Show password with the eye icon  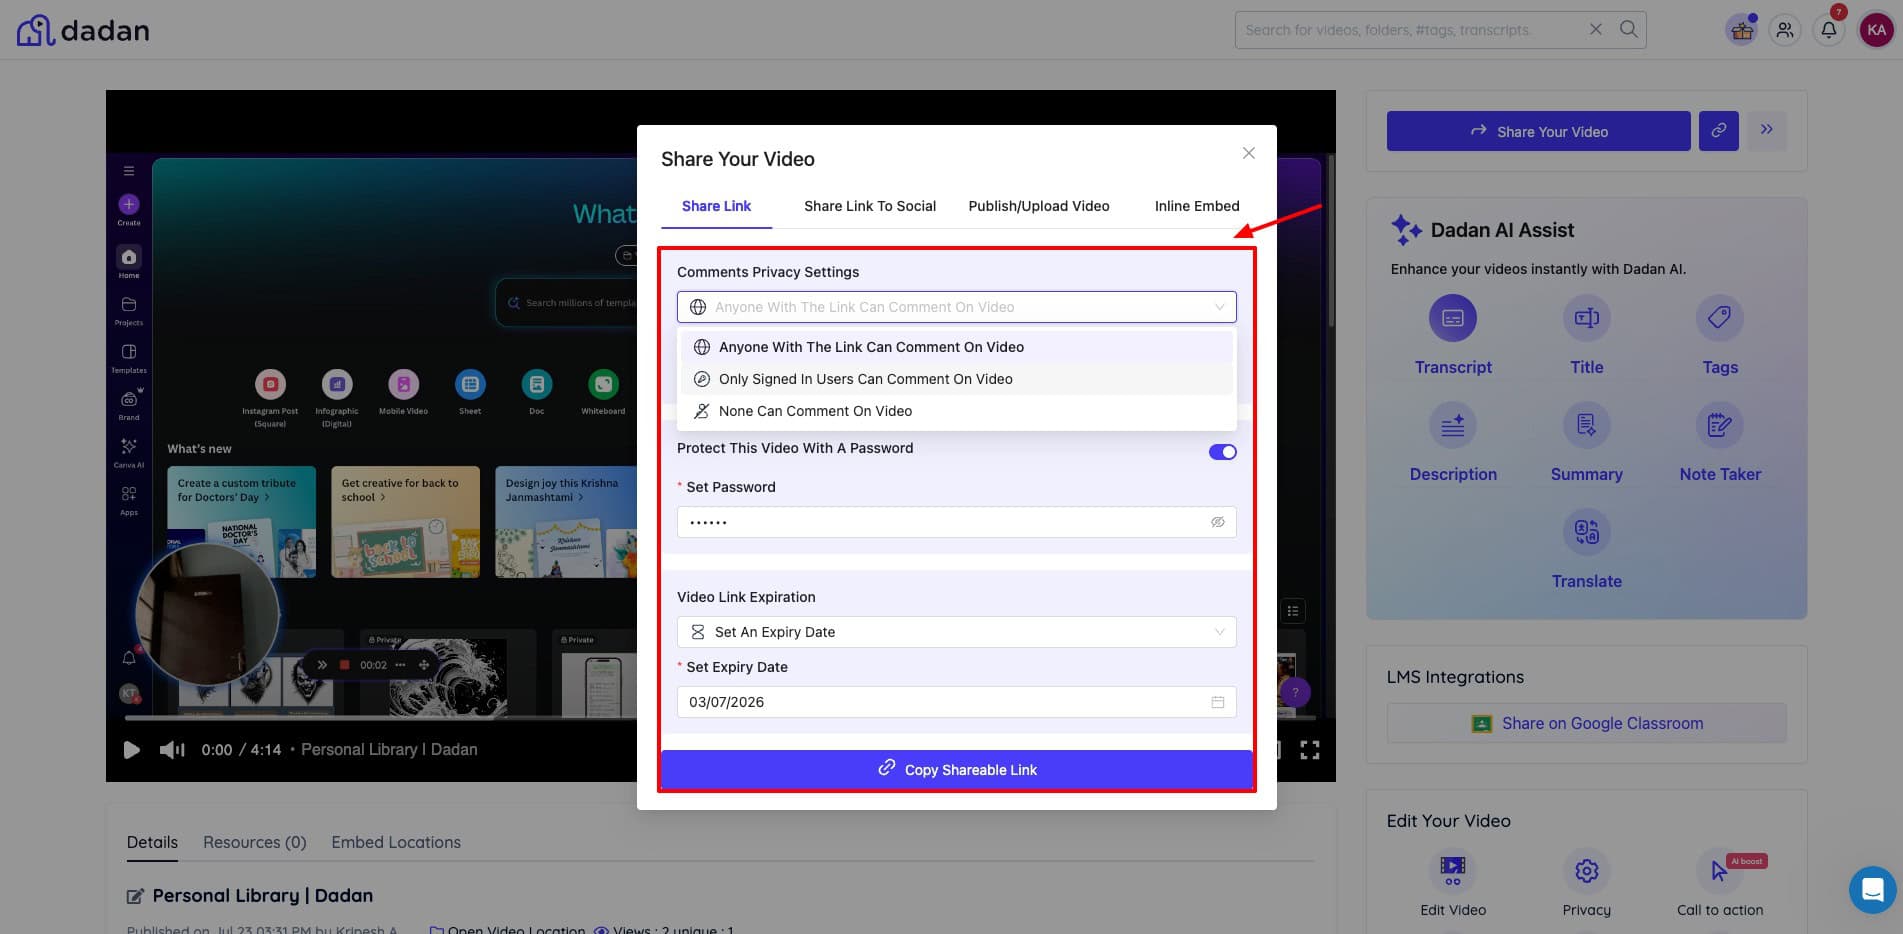tap(1217, 522)
